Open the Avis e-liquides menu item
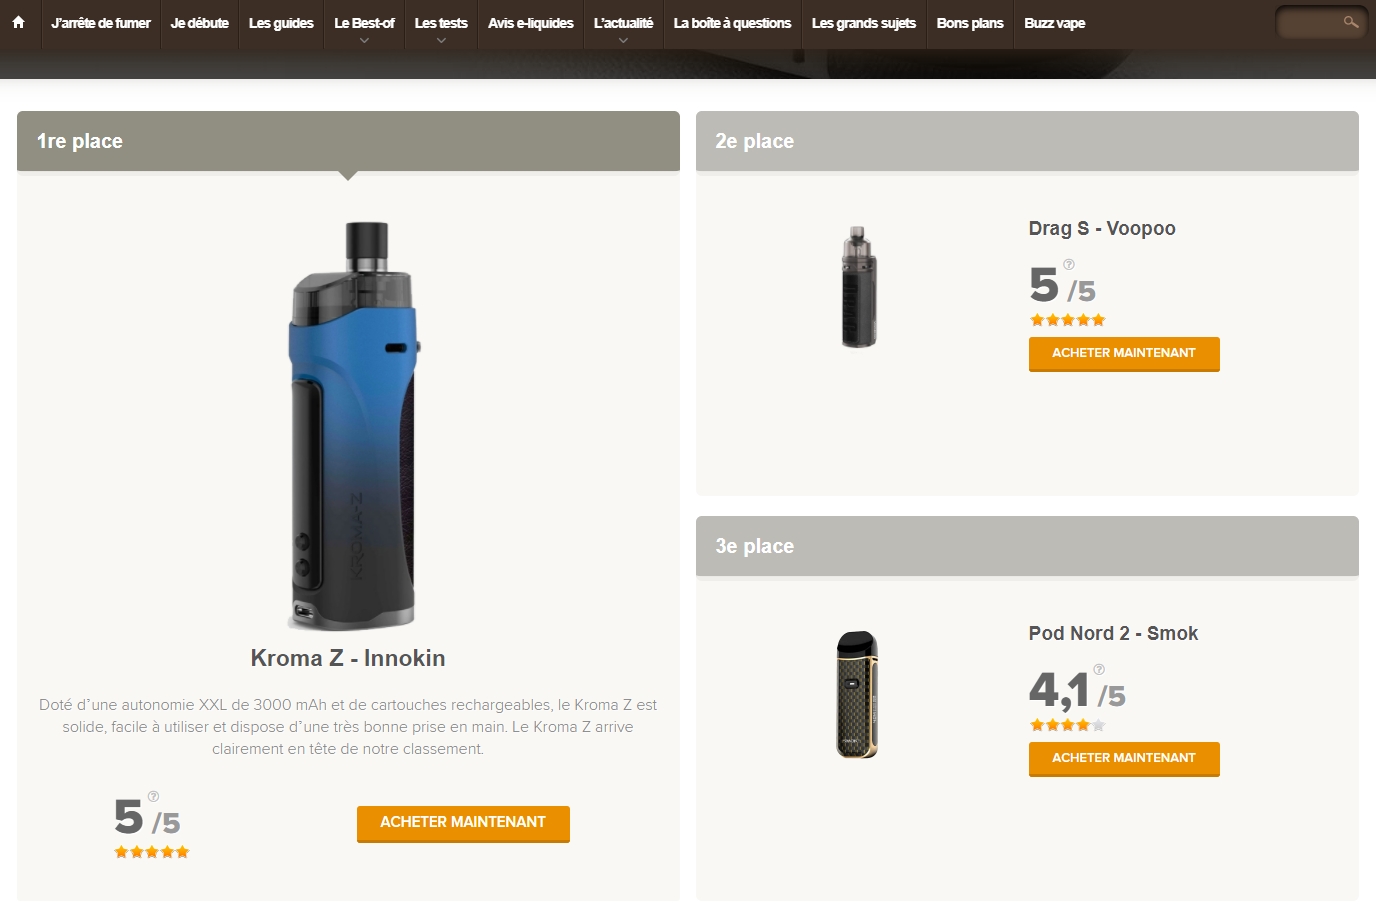Screen dimensions: 1376x904 click(531, 23)
